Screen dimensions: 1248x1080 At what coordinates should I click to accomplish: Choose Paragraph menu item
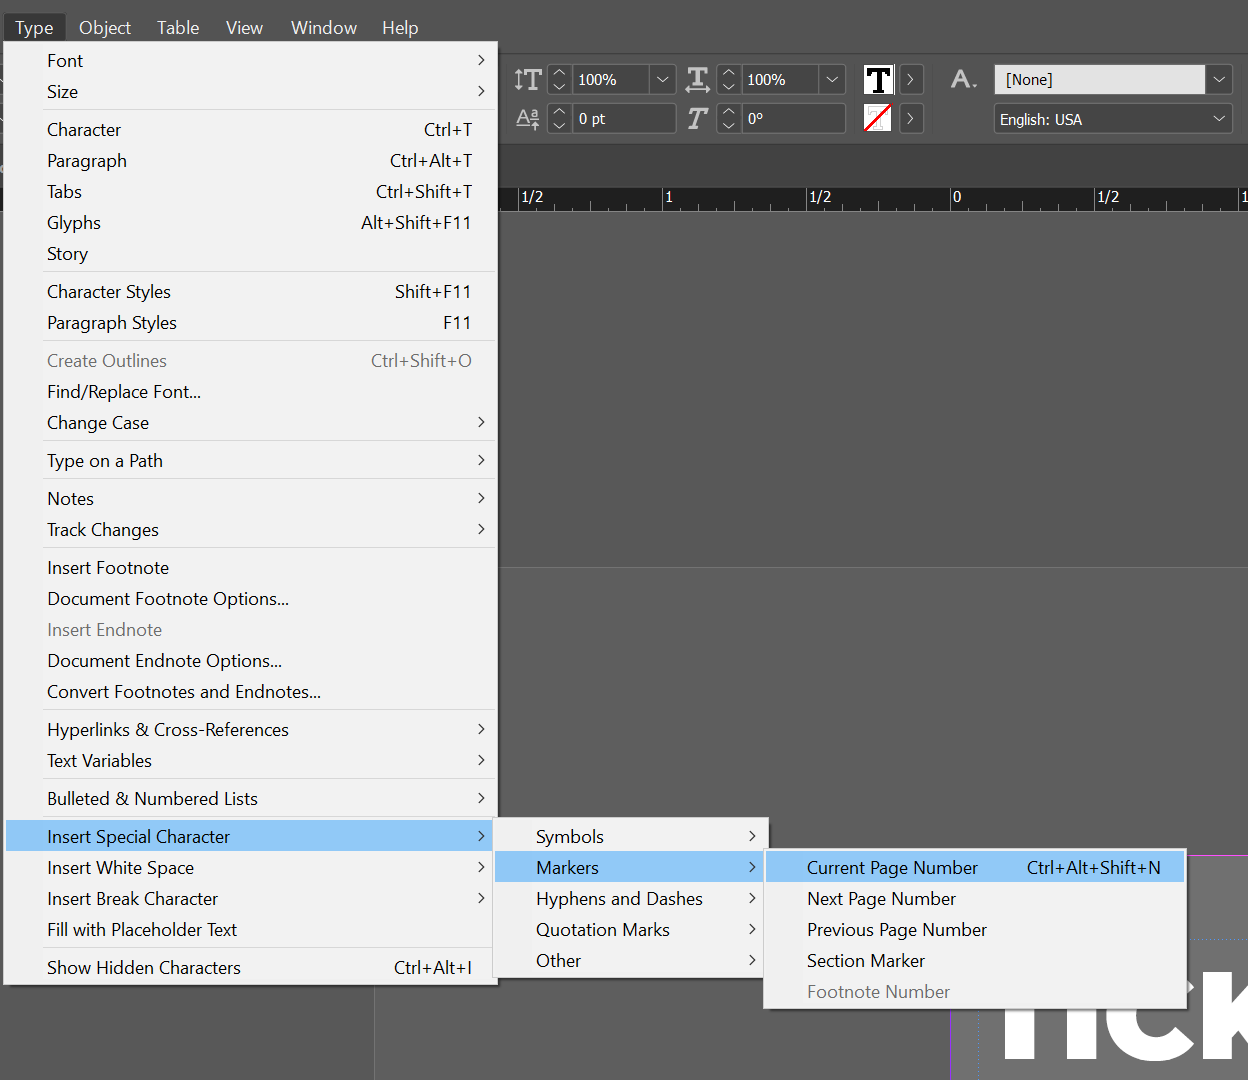pyautogui.click(x=250, y=160)
